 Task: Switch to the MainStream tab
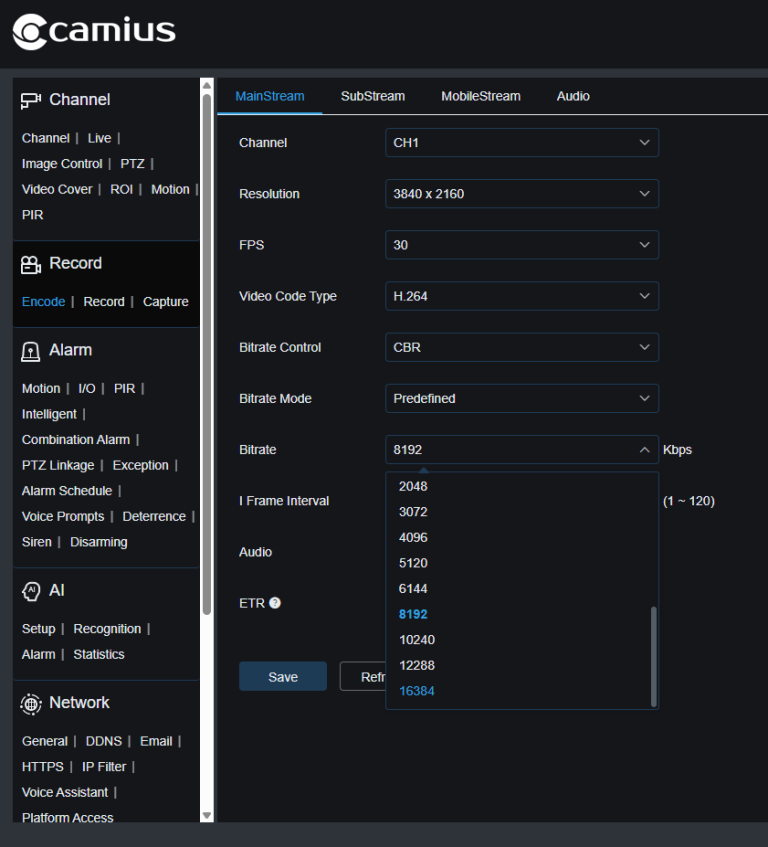tap(270, 96)
